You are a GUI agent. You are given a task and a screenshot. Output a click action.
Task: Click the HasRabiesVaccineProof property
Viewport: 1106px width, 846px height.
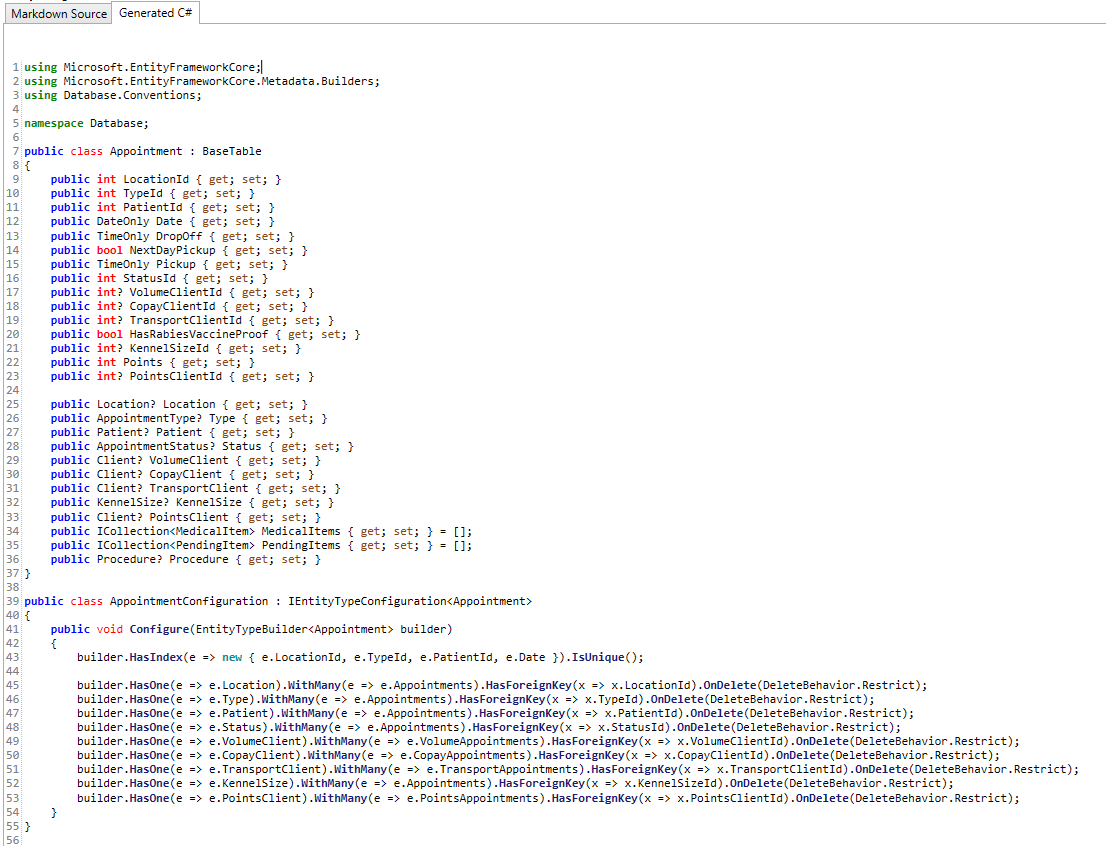(200, 334)
